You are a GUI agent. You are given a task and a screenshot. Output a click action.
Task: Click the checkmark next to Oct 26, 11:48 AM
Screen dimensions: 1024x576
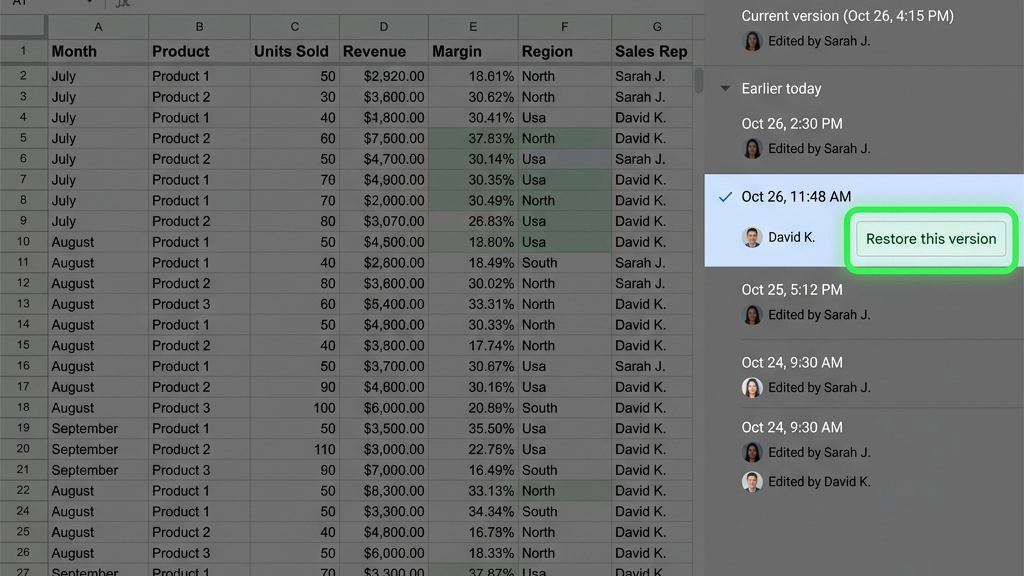(725, 197)
